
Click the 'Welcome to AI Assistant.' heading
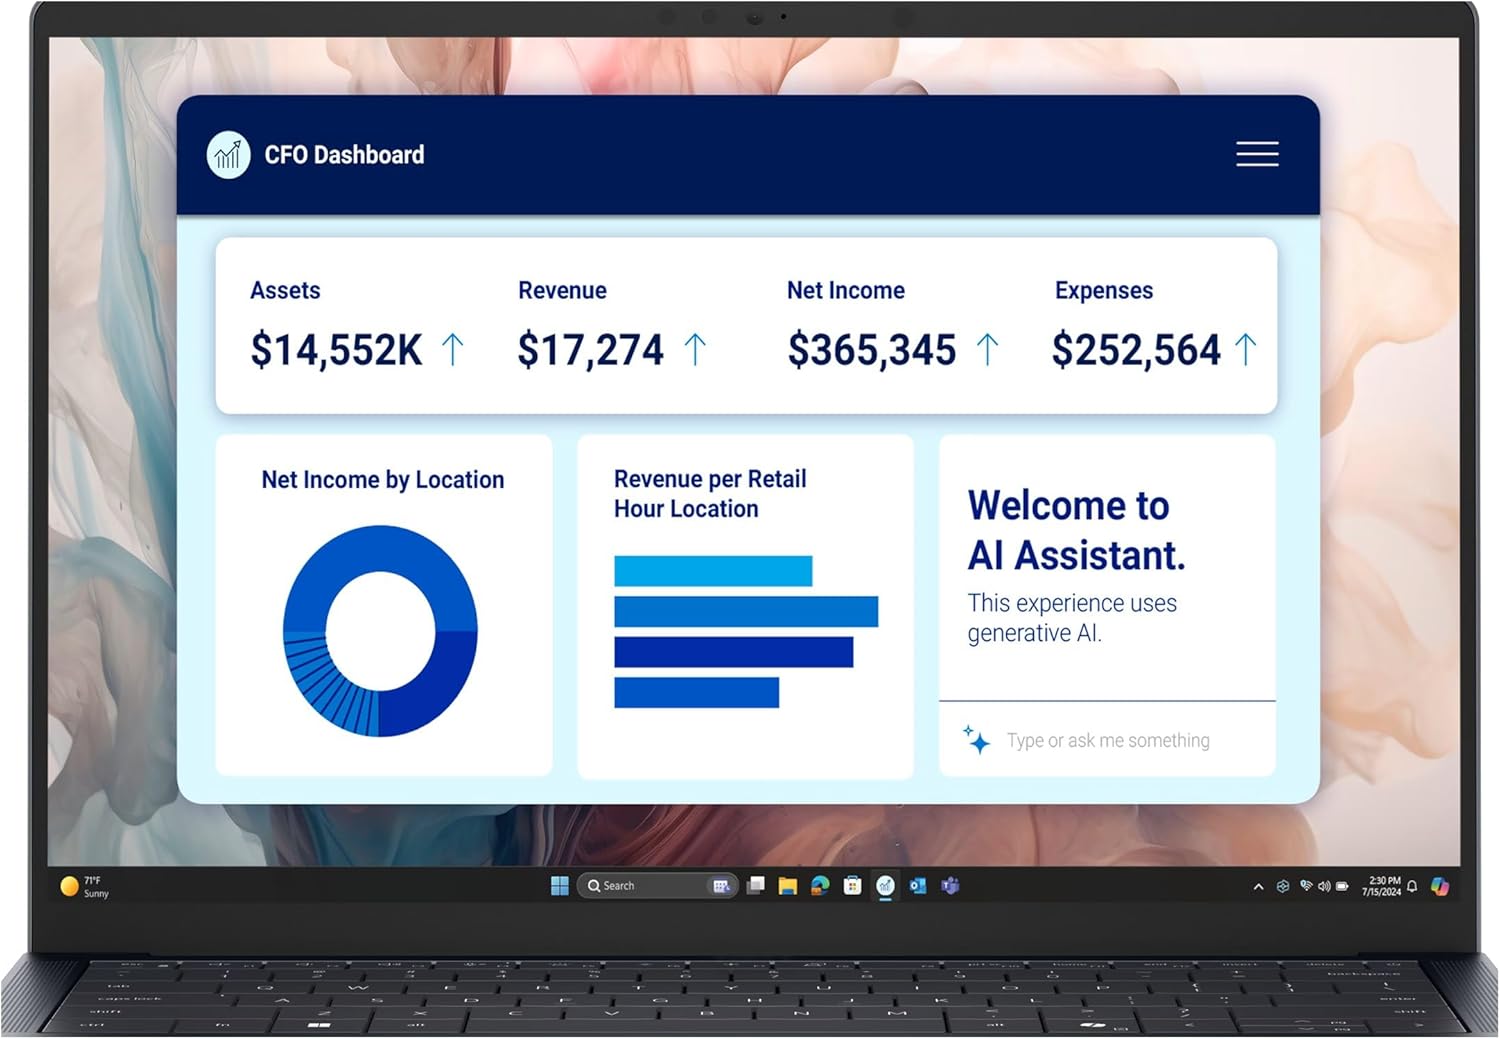coord(1076,530)
